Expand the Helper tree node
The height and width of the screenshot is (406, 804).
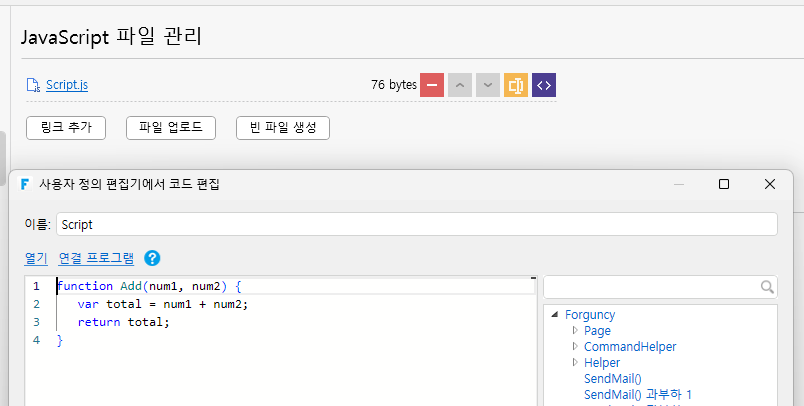tap(575, 362)
